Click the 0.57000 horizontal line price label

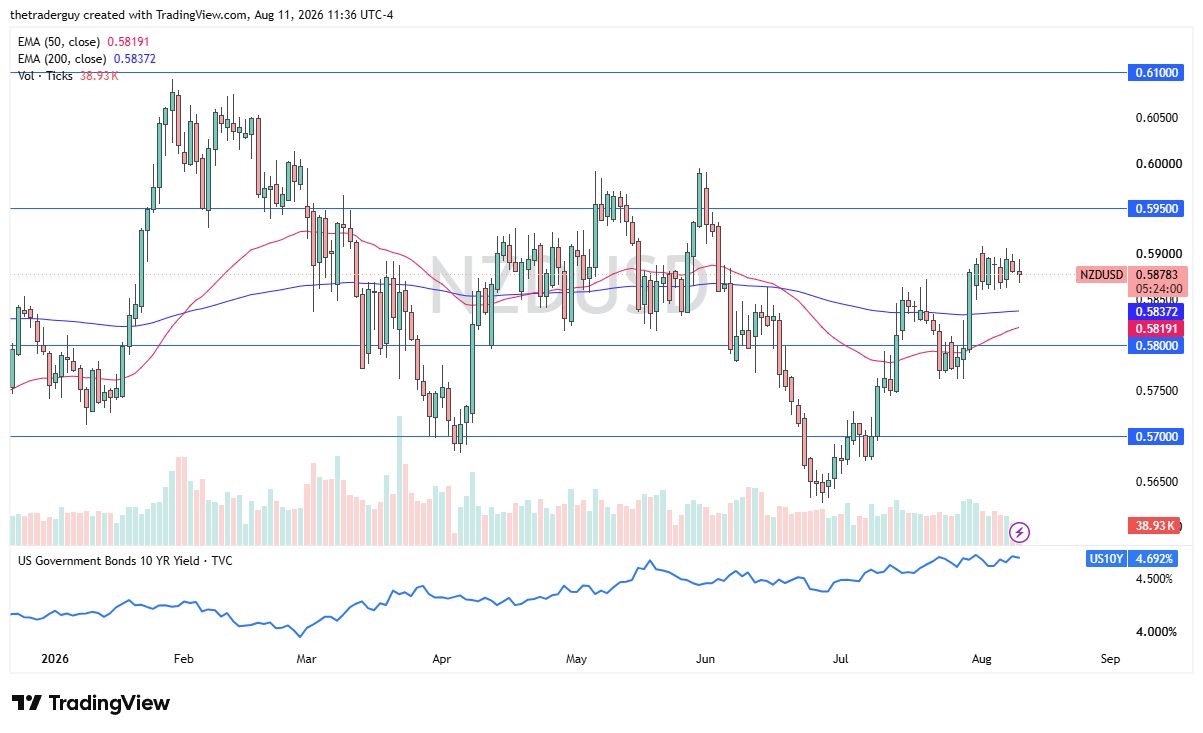[x=1158, y=436]
